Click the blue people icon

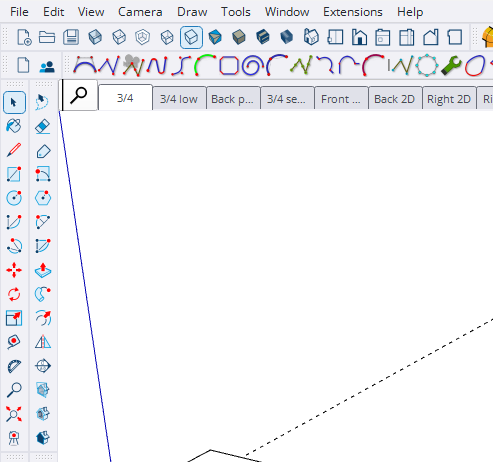pyautogui.click(x=47, y=67)
